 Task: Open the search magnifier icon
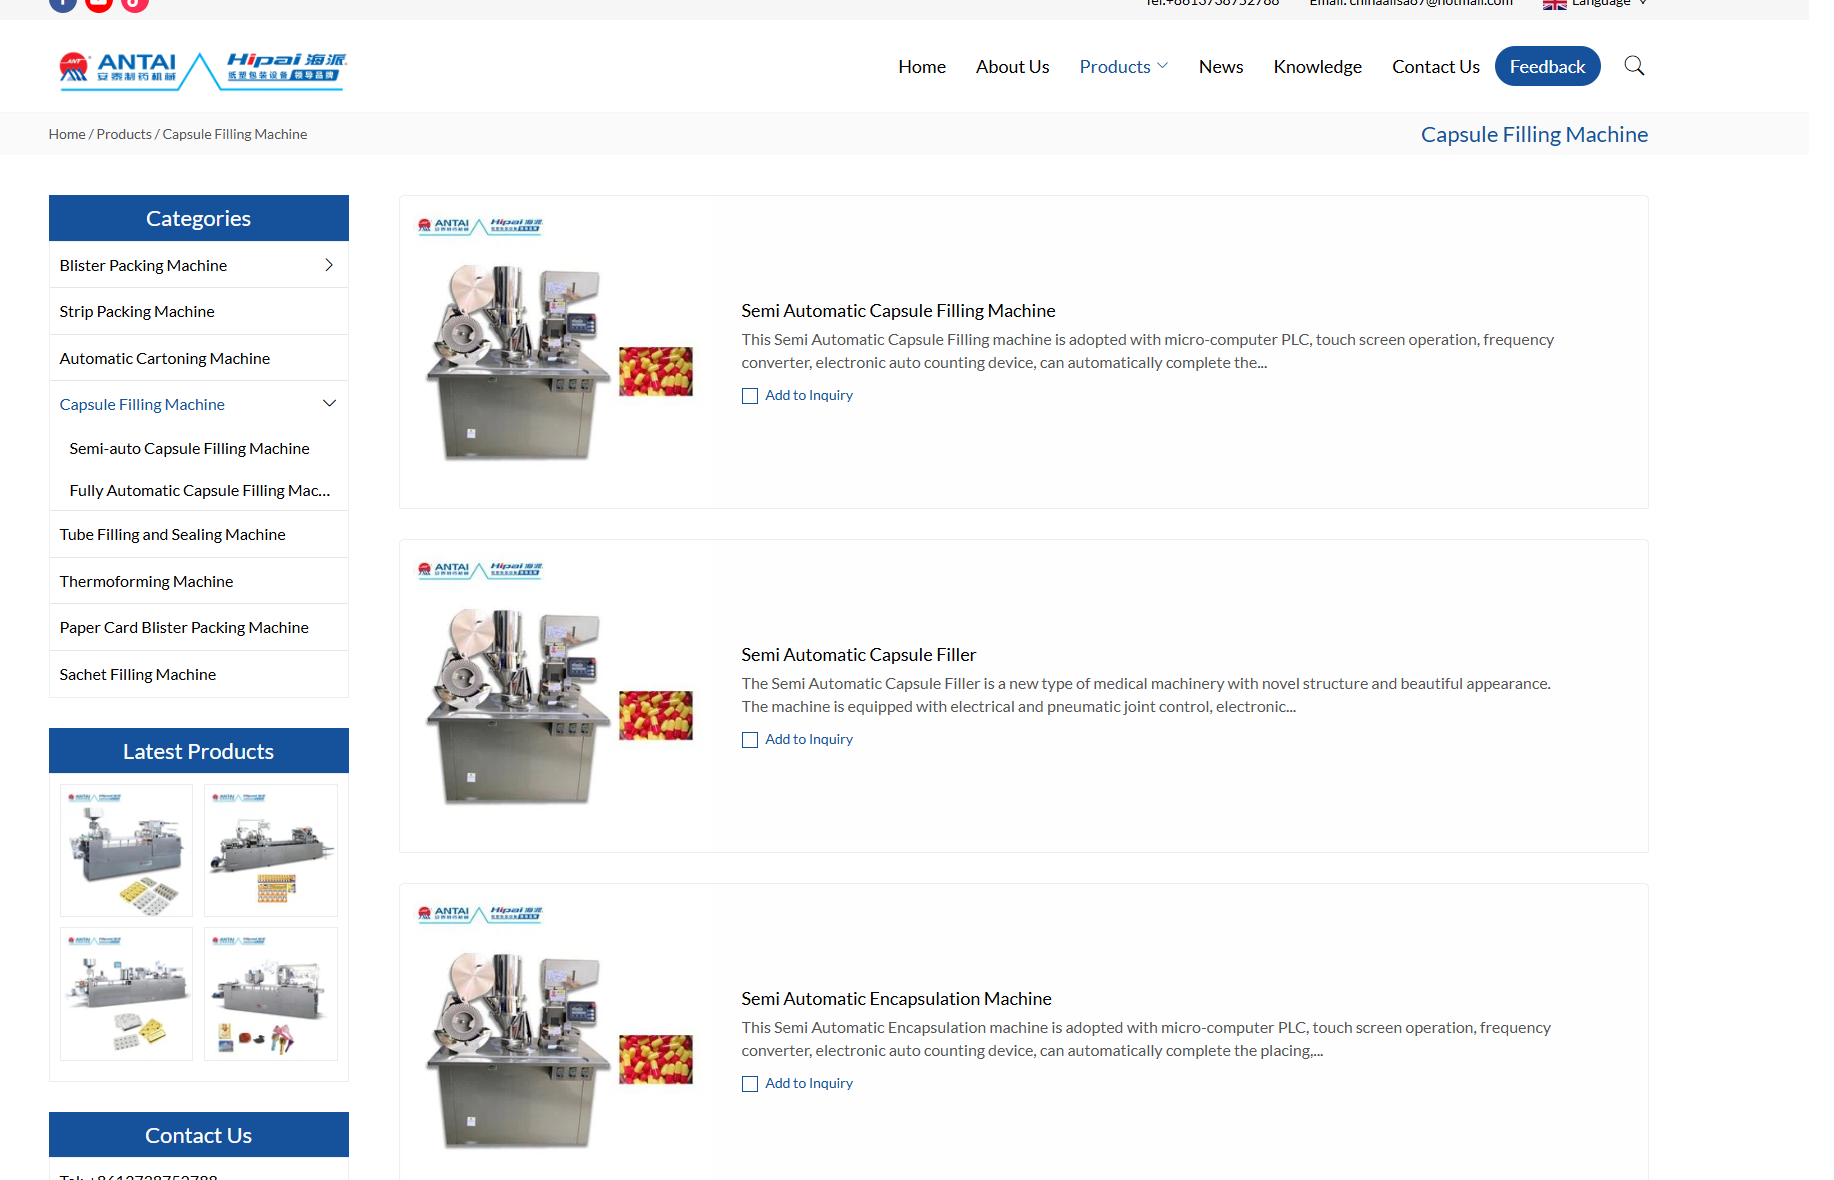coord(1634,66)
